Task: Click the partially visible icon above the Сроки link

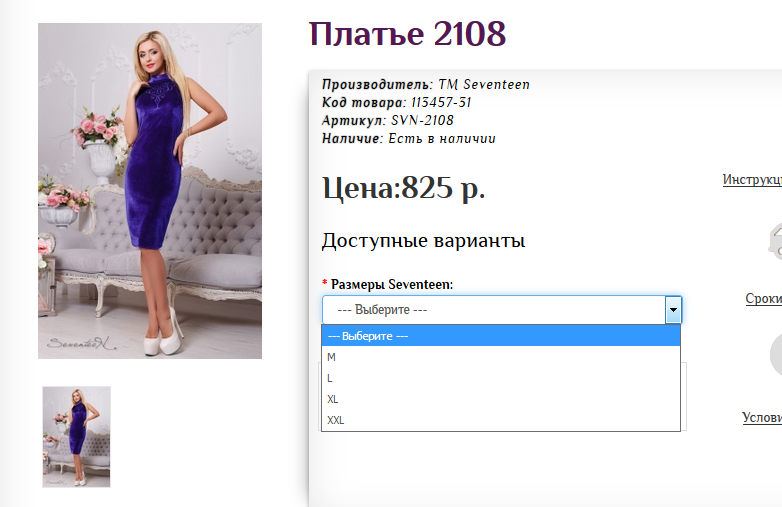Action: [773, 240]
